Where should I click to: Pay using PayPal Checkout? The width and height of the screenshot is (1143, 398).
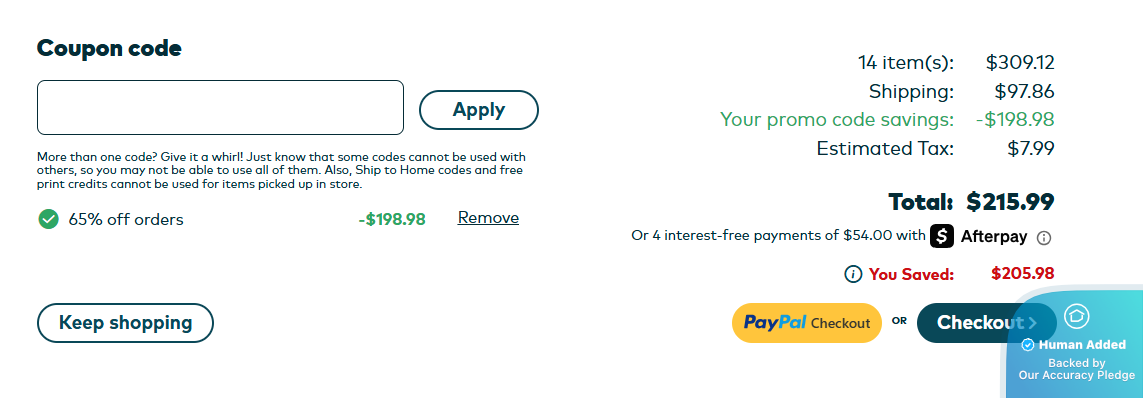point(807,323)
